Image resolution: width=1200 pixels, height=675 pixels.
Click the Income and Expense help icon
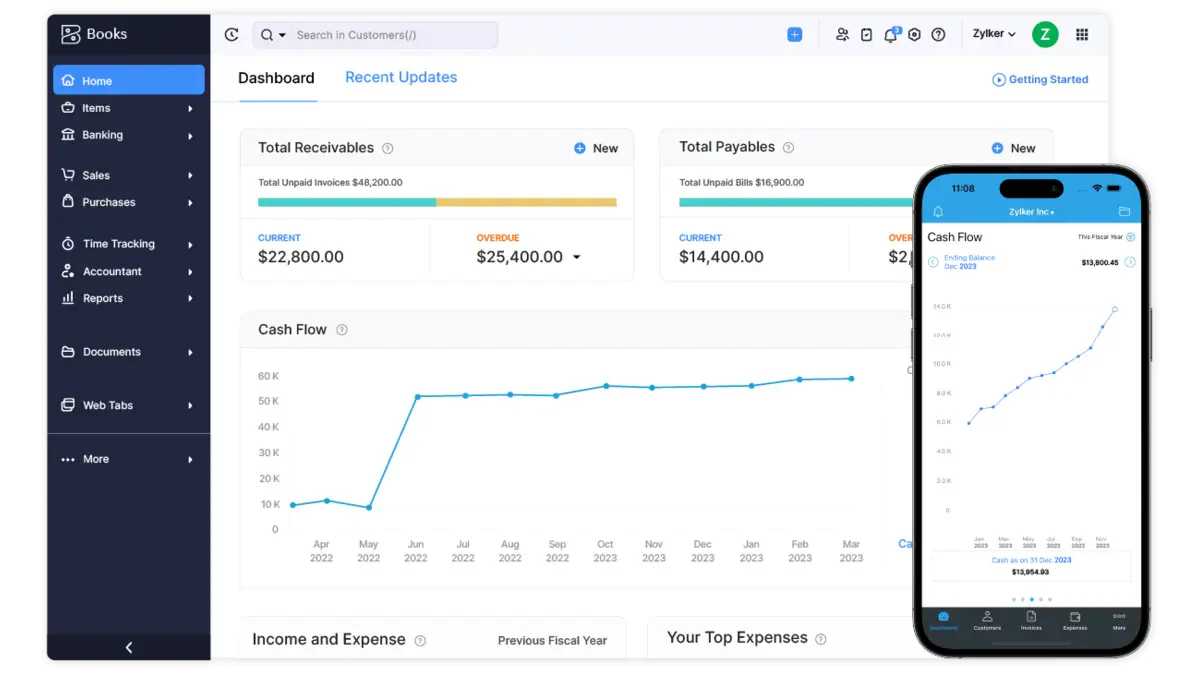point(420,641)
